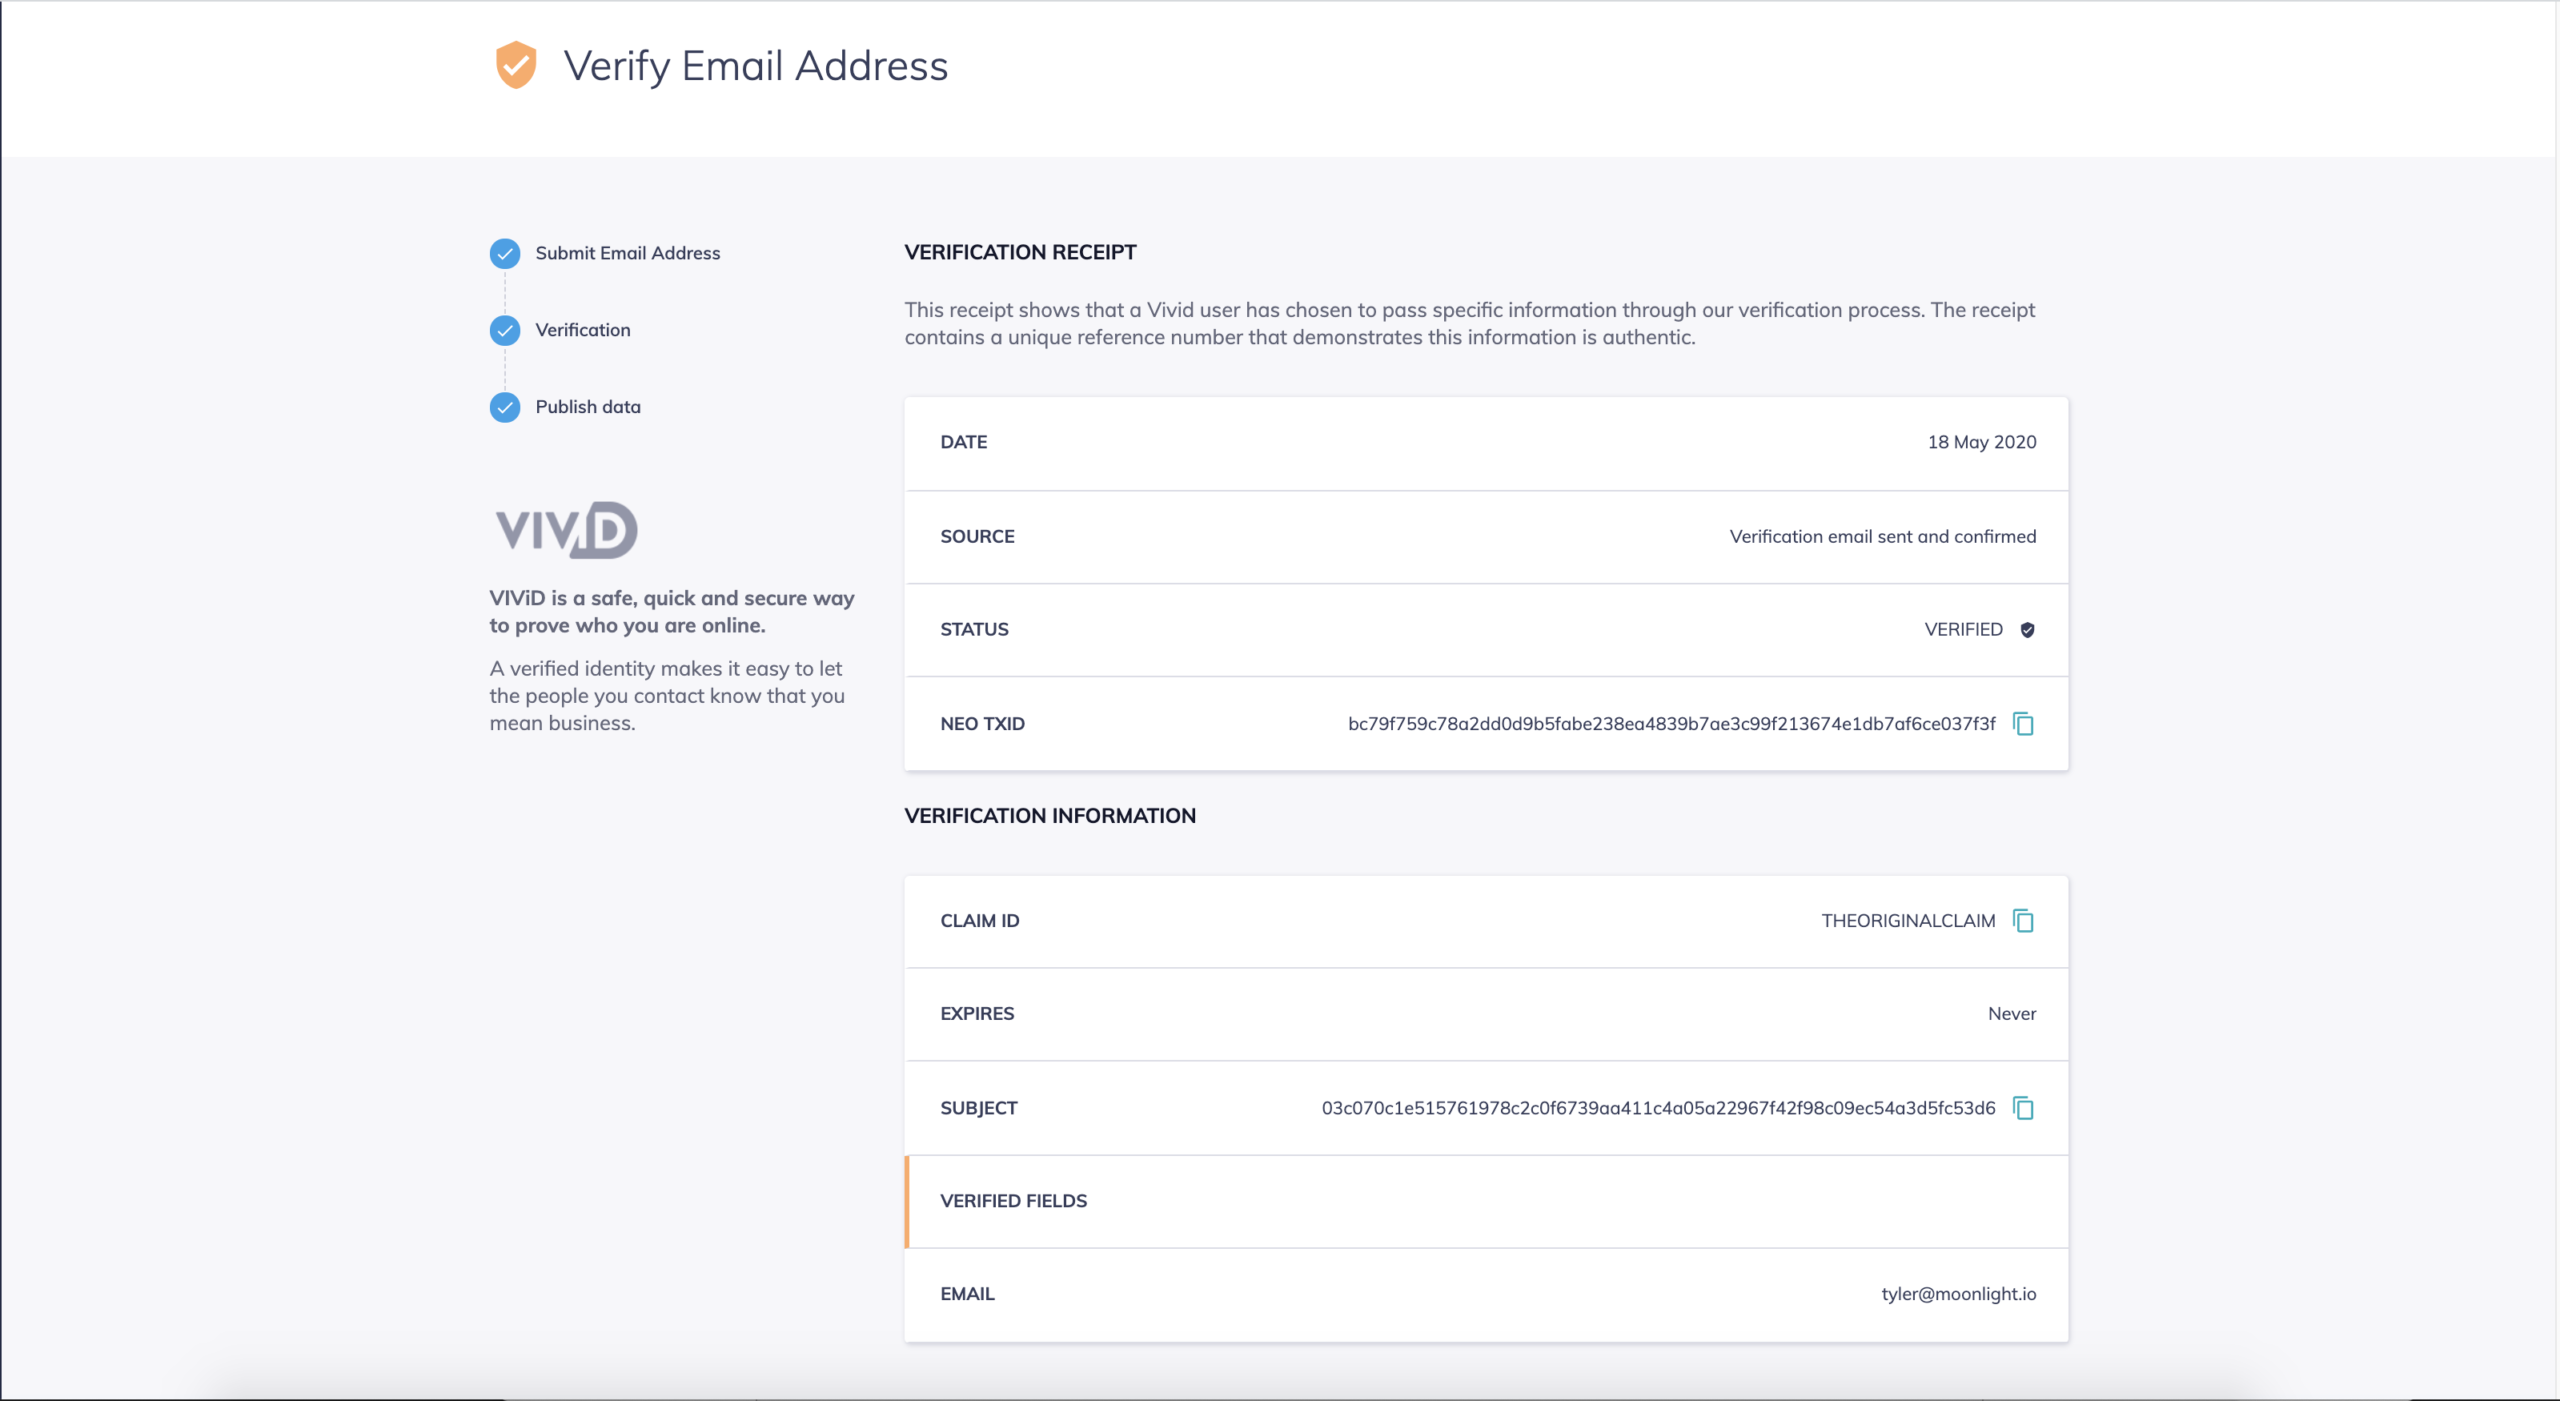2560x1401 pixels.
Task: Copy the Claim ID value
Action: click(x=2023, y=920)
